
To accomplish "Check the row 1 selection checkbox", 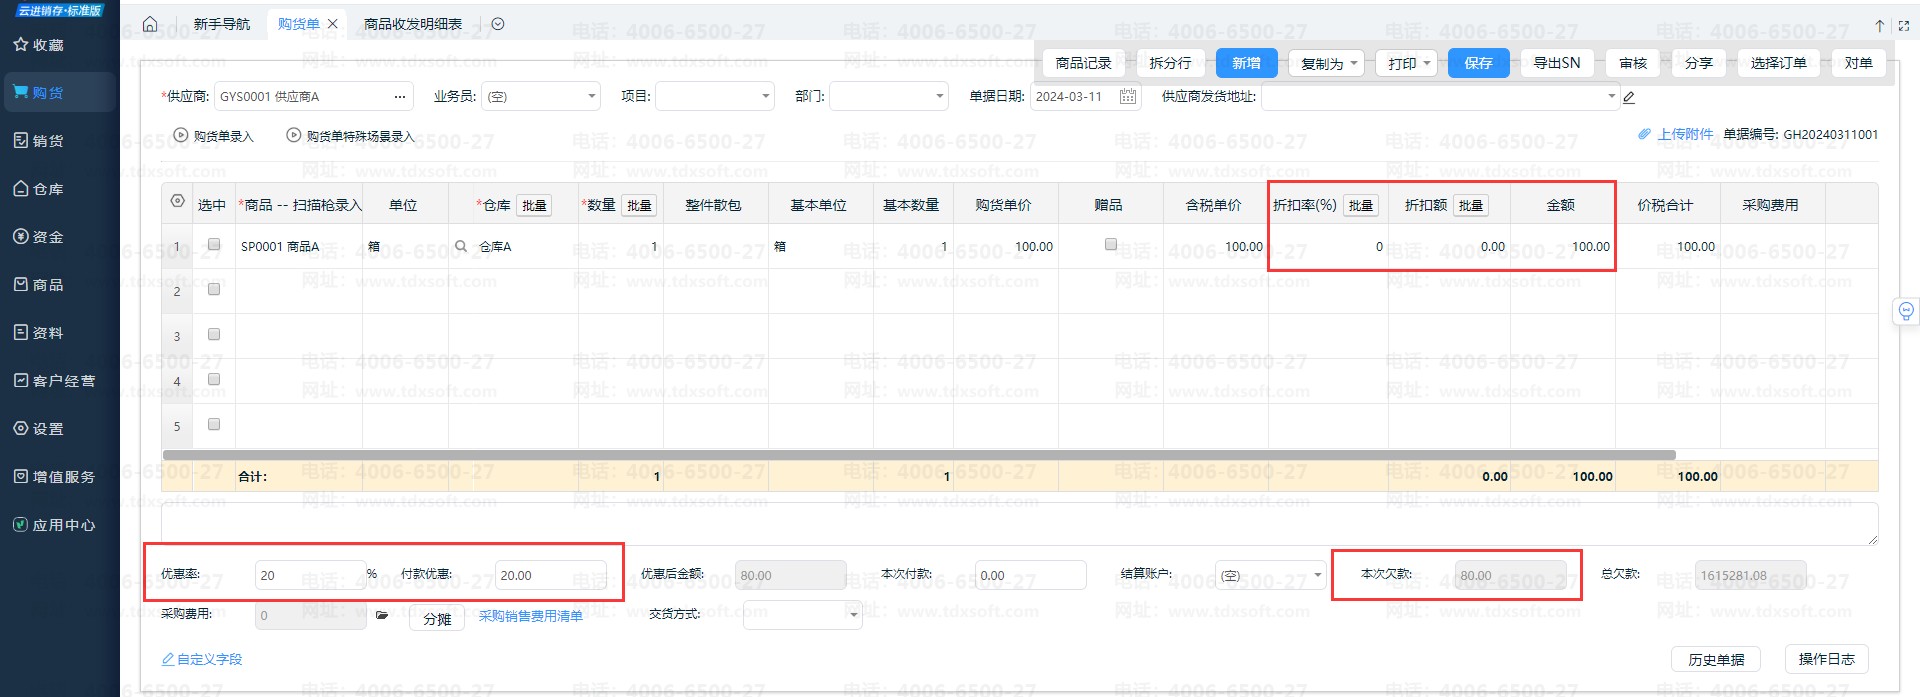I will [213, 244].
